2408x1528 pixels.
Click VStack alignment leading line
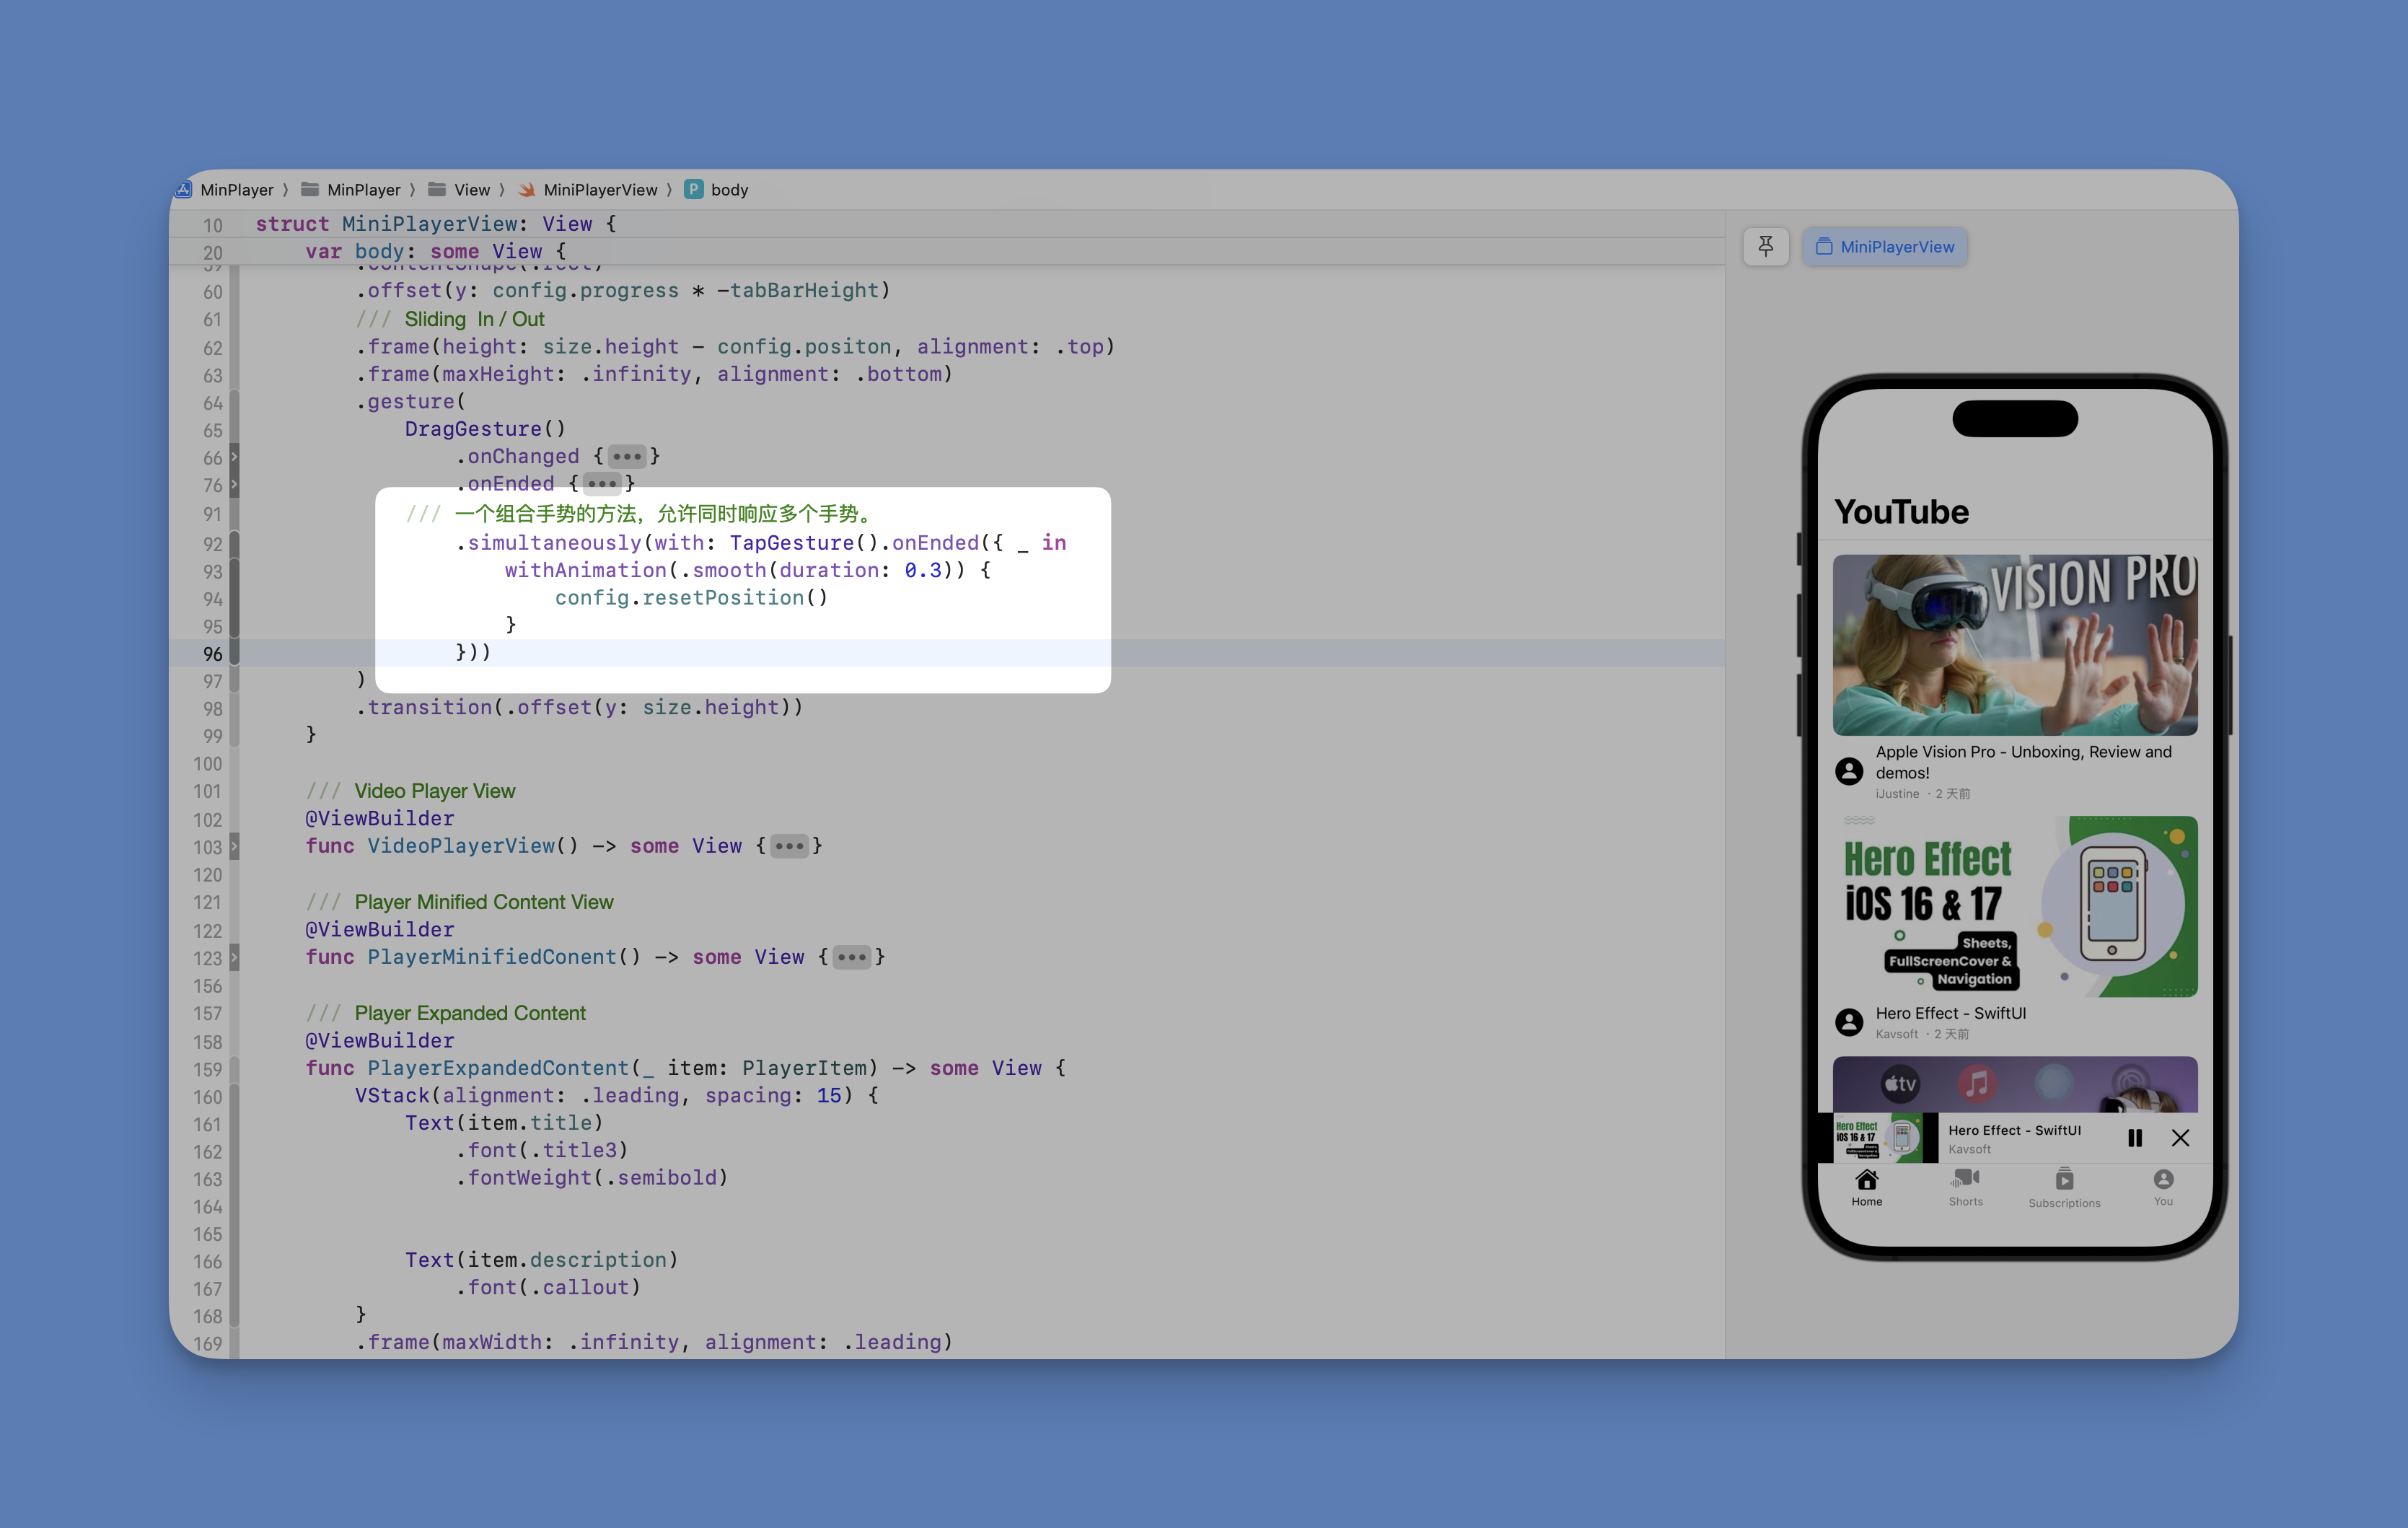pos(617,1096)
